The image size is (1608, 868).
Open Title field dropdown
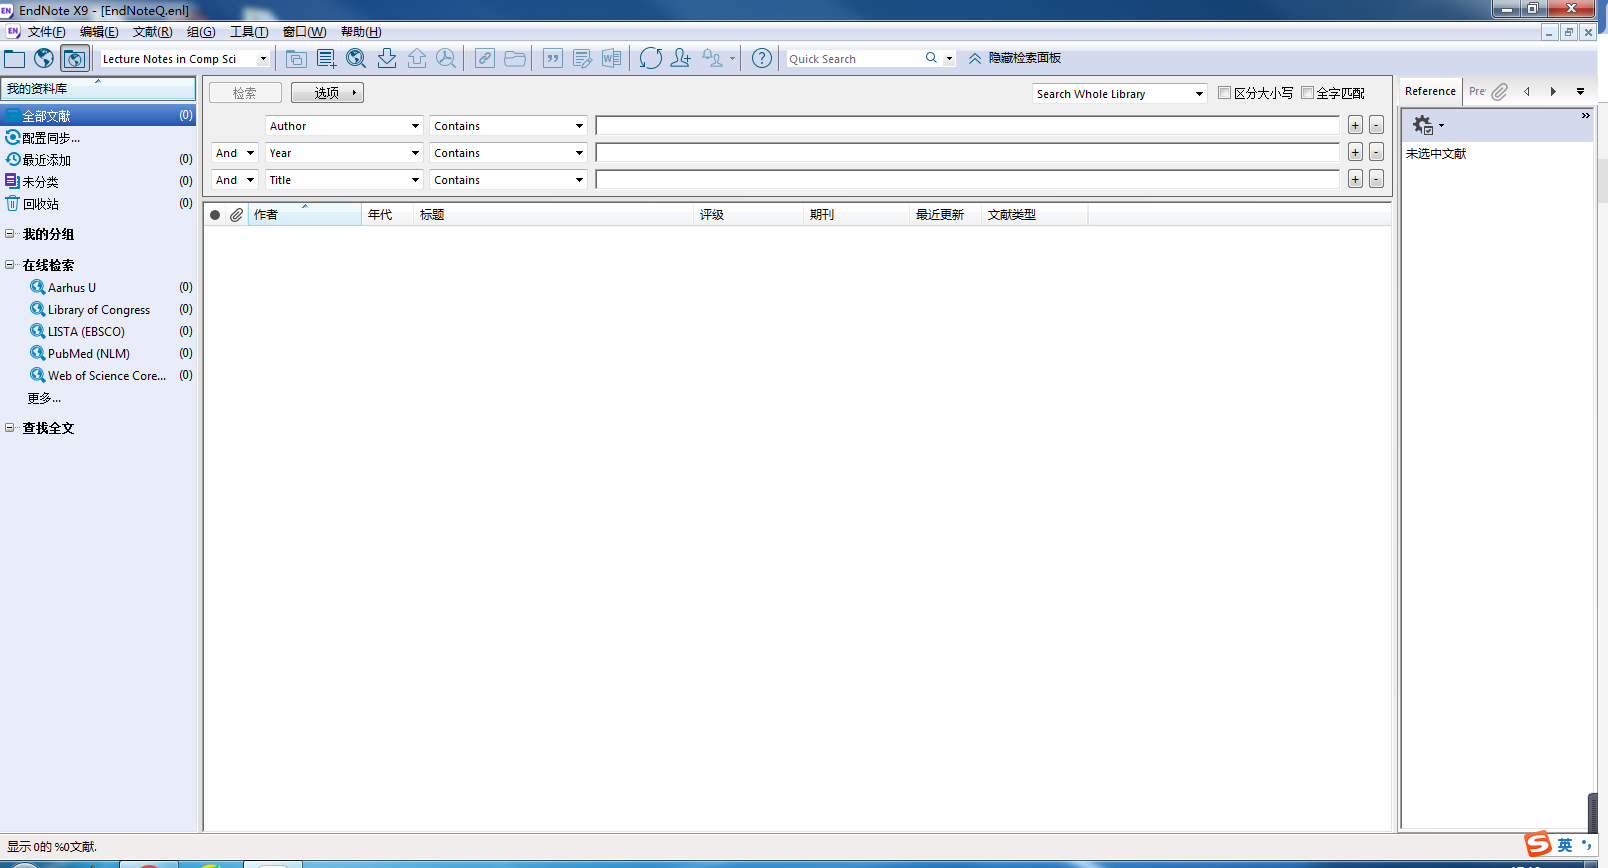click(415, 180)
